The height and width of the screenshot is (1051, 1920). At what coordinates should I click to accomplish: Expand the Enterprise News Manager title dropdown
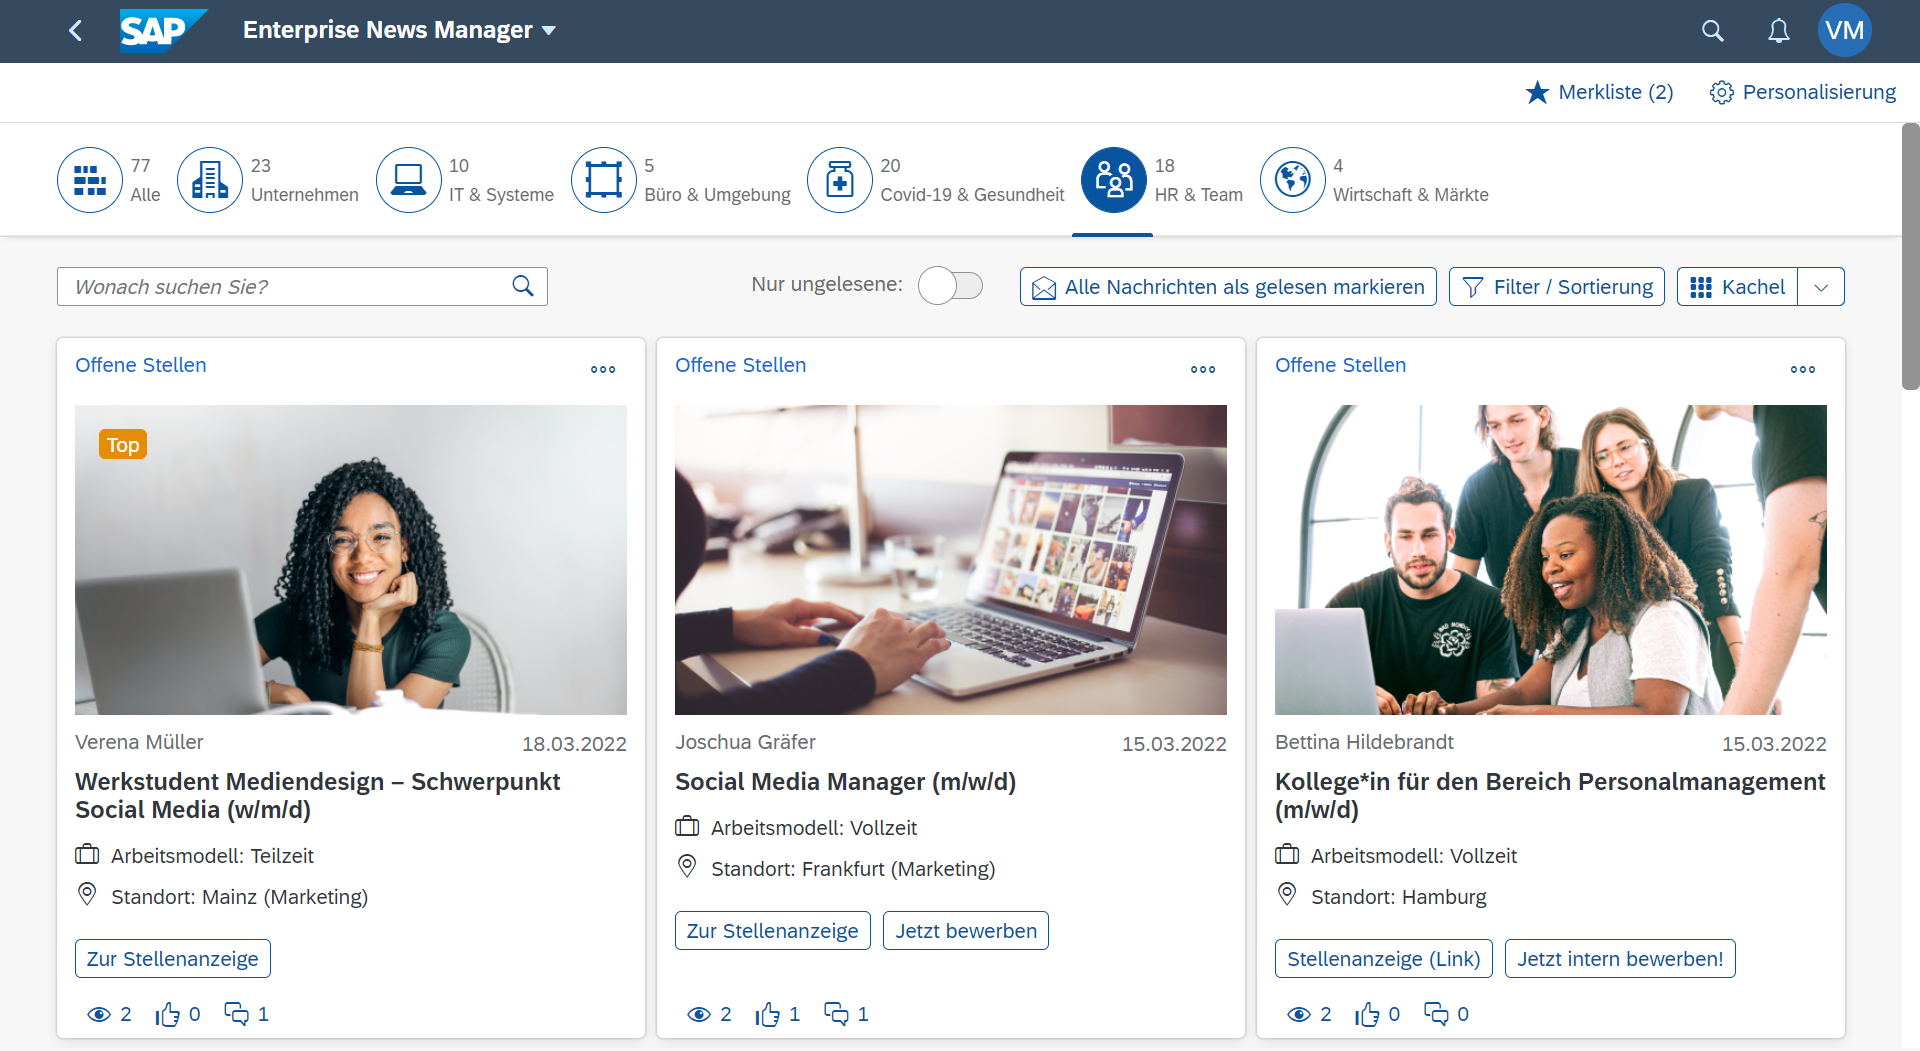(x=549, y=30)
